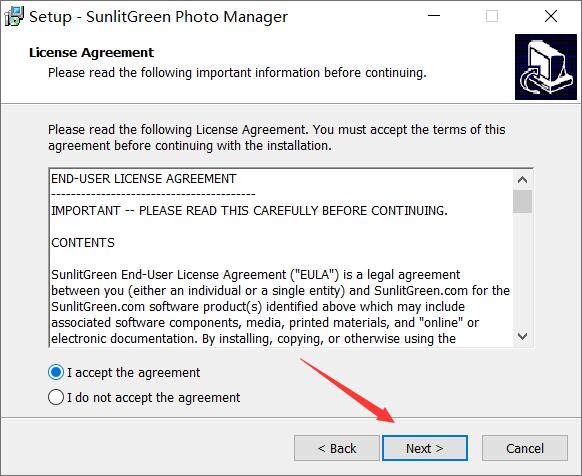Click the "CONTENTS" line in license text

pyautogui.click(x=83, y=242)
